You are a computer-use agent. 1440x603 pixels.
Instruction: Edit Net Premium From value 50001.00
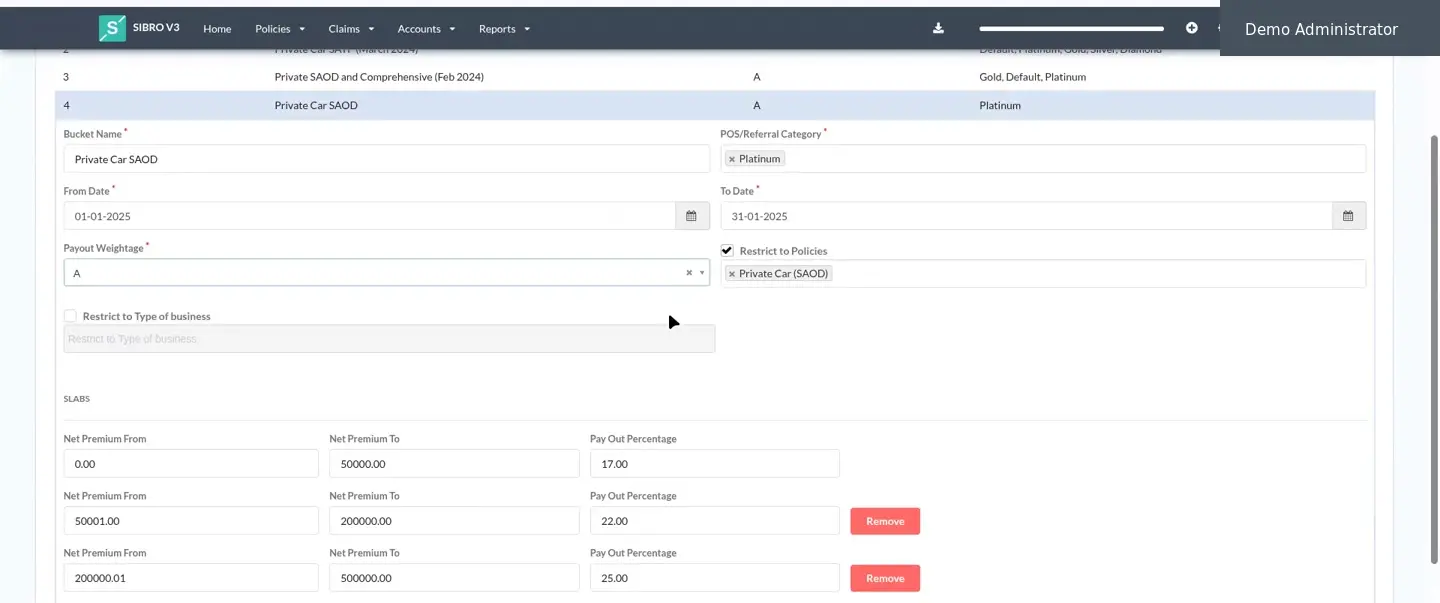point(191,521)
